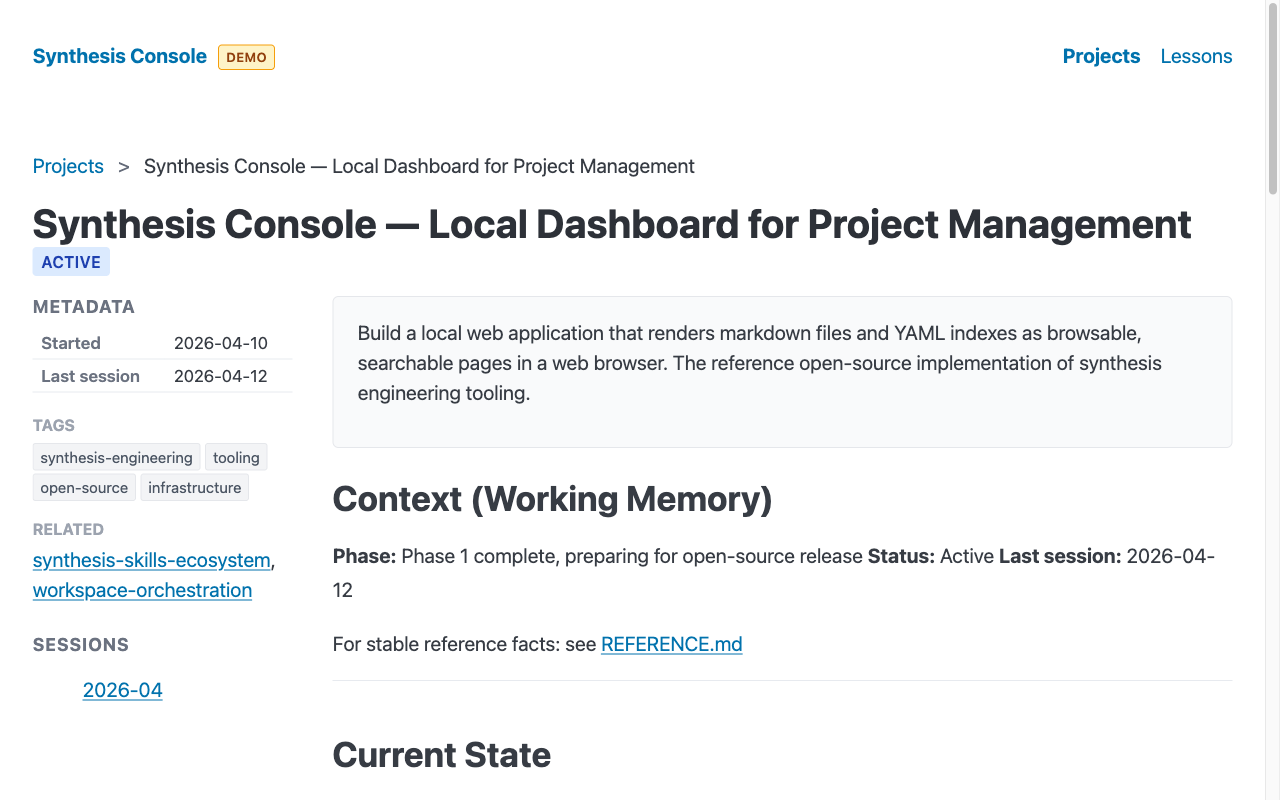Screen dimensions: 1280x800
Task: Click the Started date in metadata
Action: coord(220,343)
